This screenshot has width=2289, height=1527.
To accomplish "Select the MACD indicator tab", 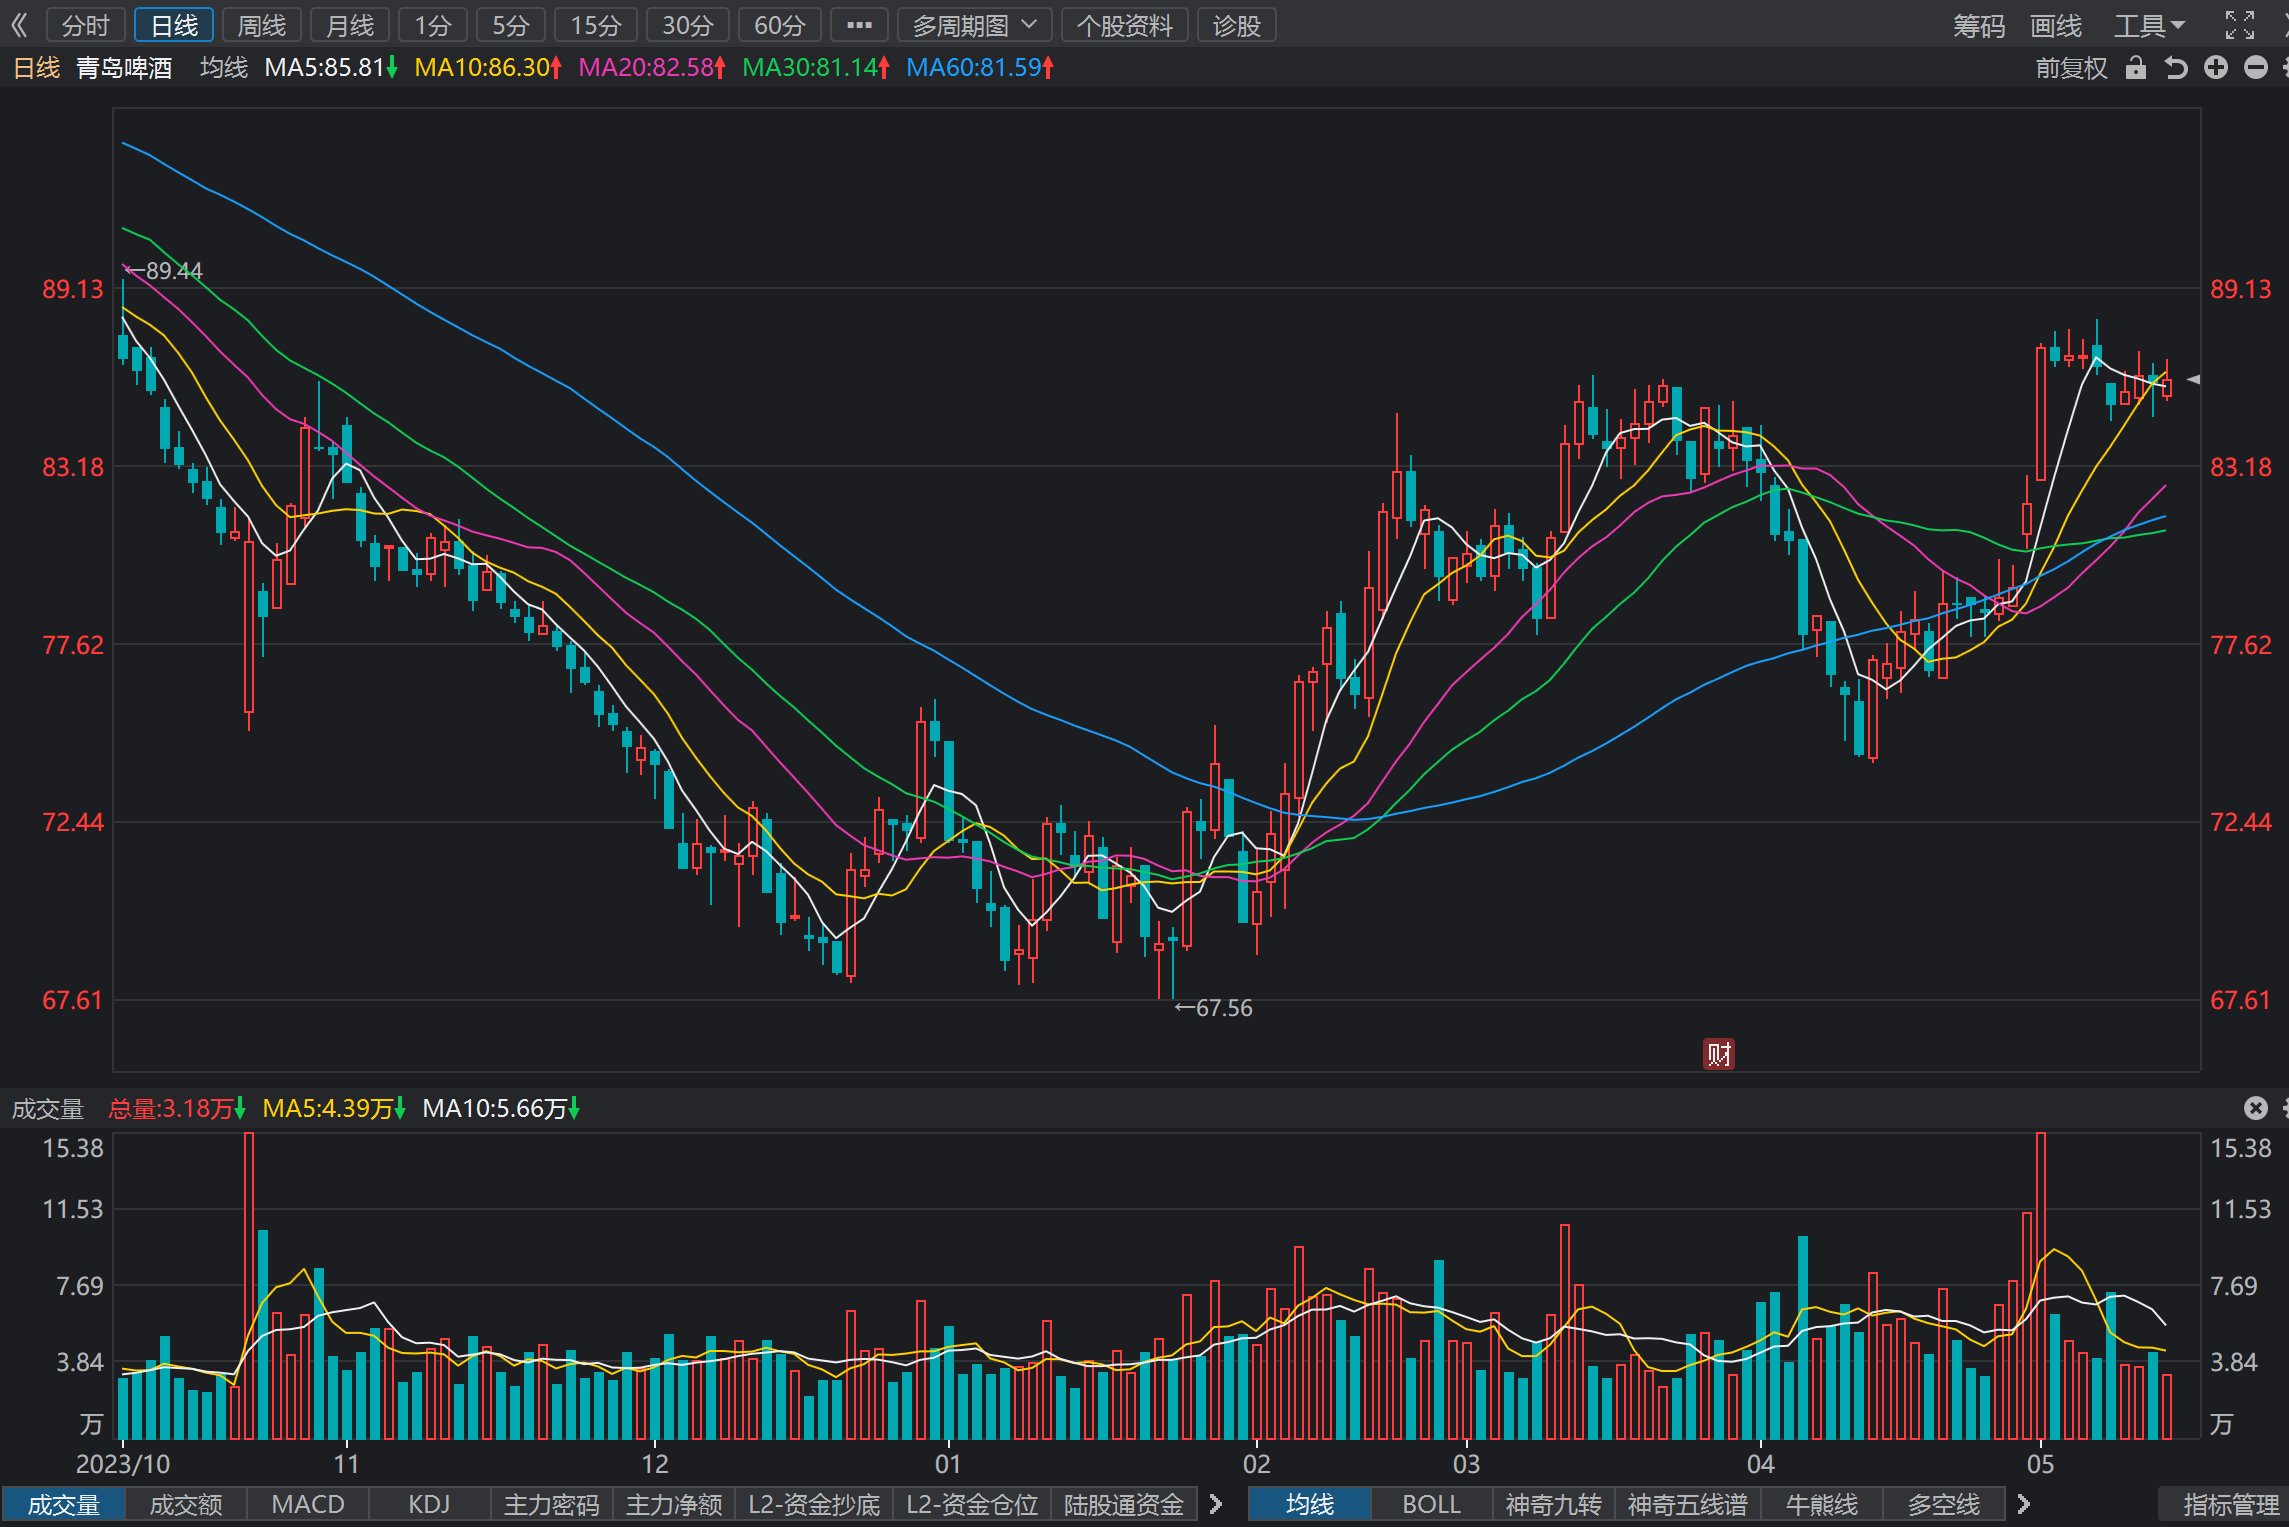I will [x=308, y=1505].
